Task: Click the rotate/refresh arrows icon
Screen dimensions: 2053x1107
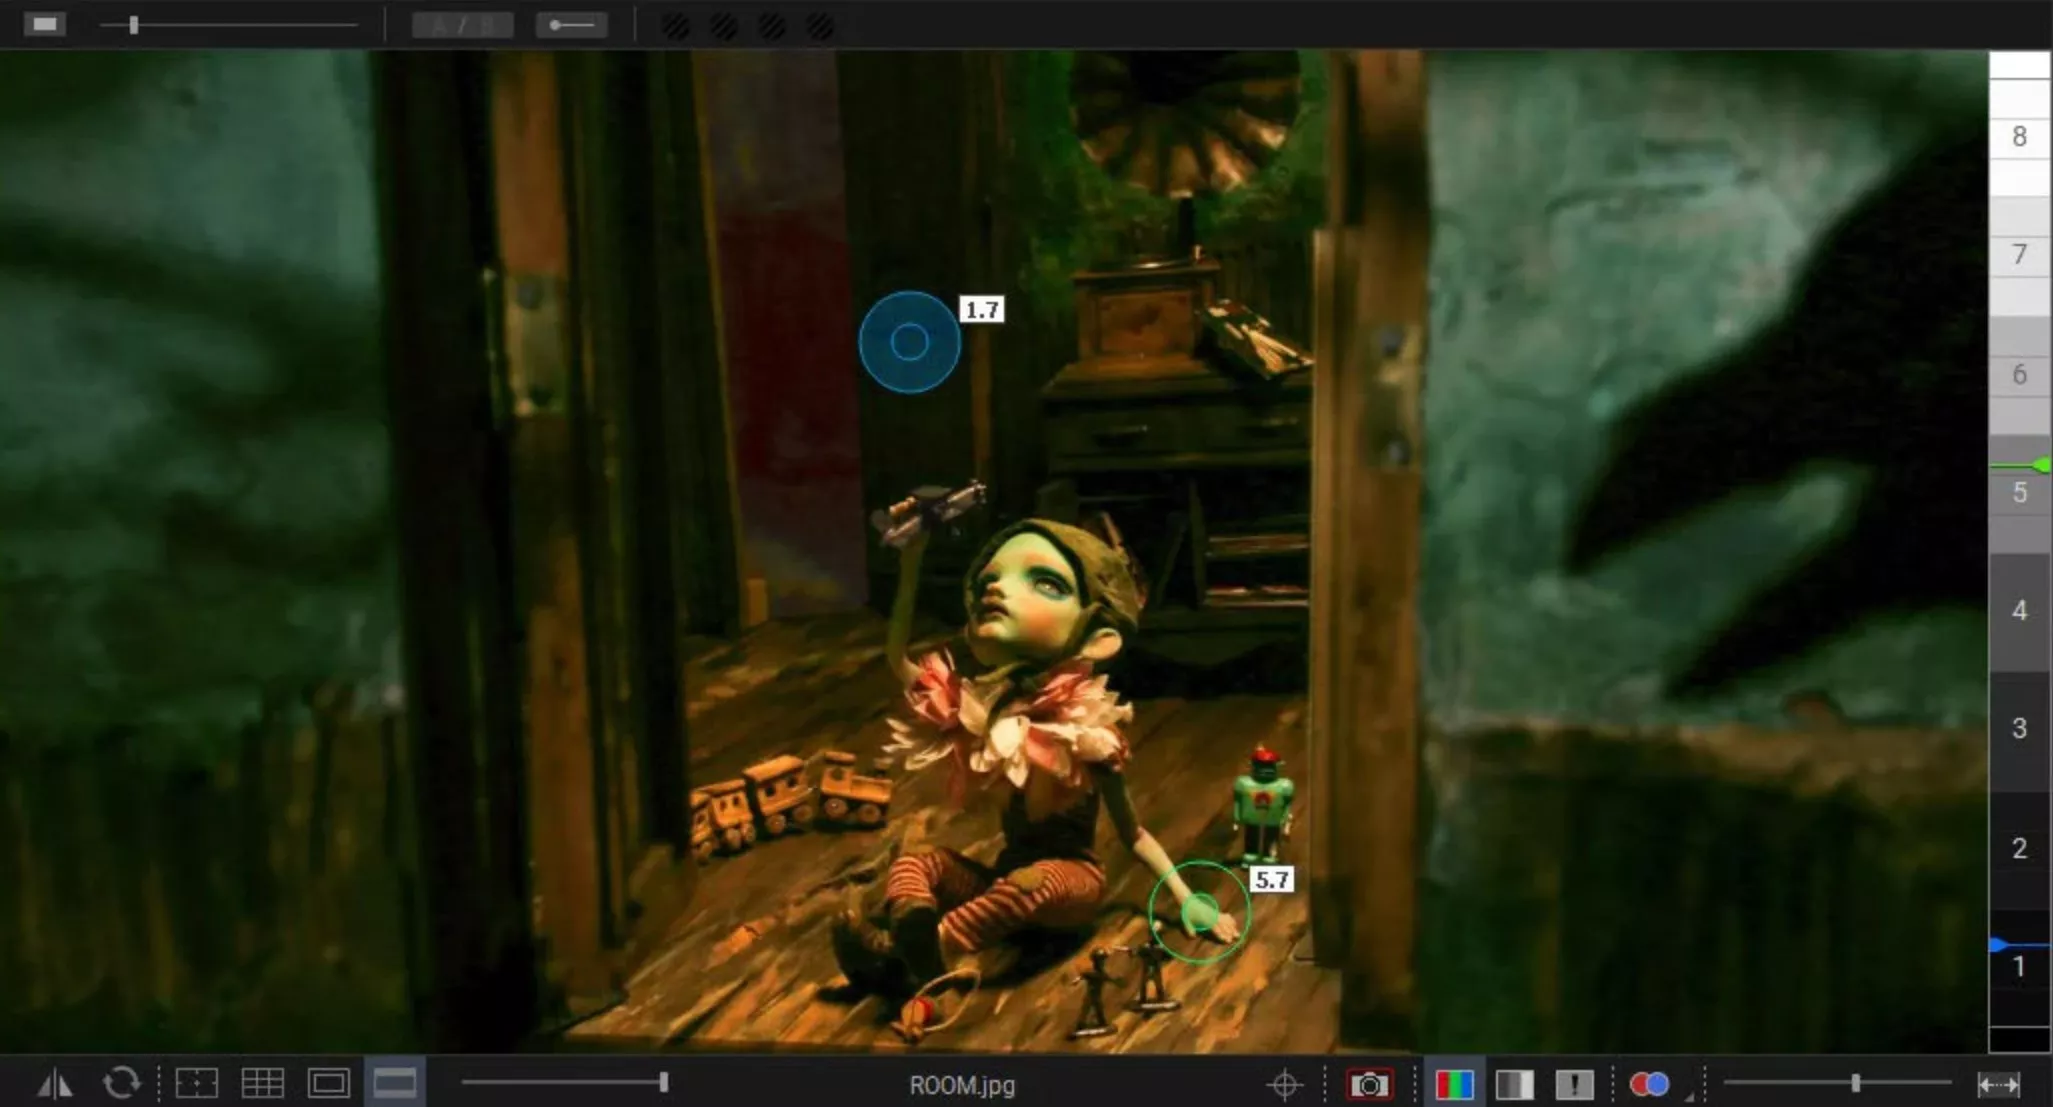Action: coord(121,1083)
